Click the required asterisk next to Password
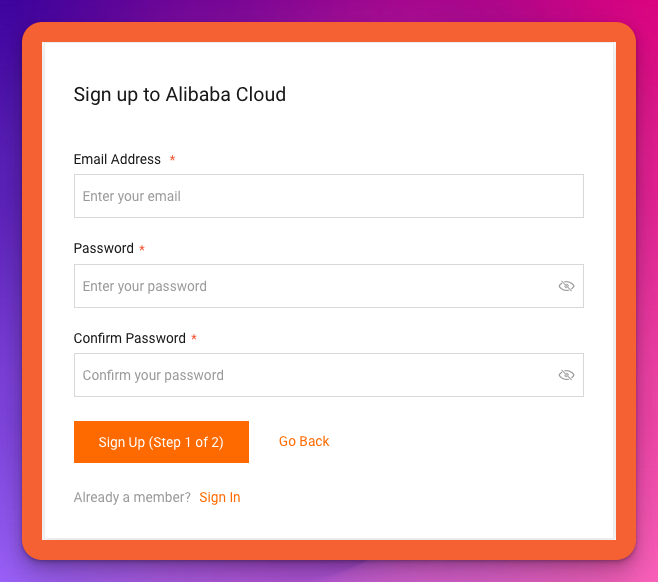 click(x=142, y=249)
